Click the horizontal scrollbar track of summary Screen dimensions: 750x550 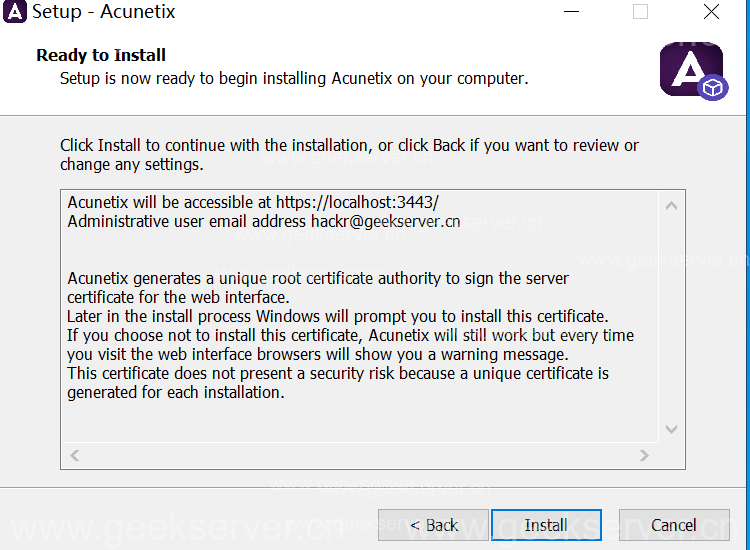(360, 455)
